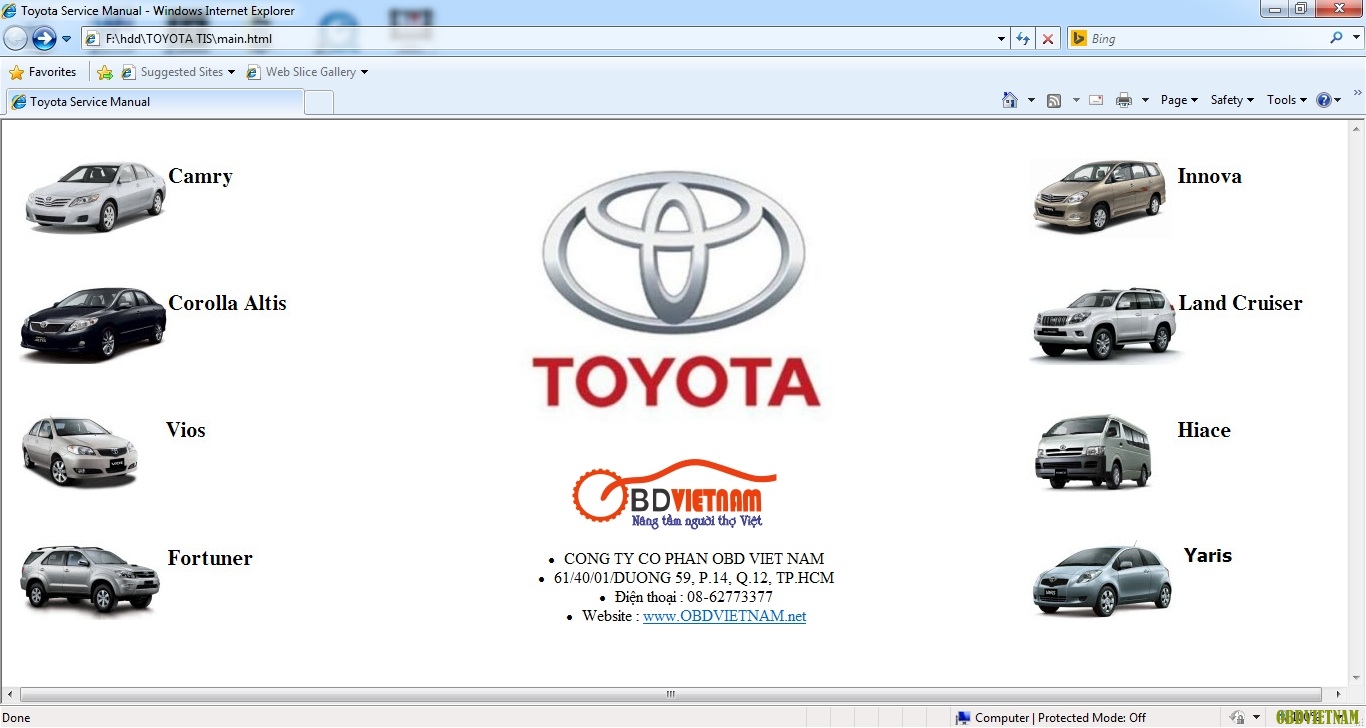Click the Bing search box
The width and height of the screenshot is (1366, 728).
click(x=1205, y=39)
